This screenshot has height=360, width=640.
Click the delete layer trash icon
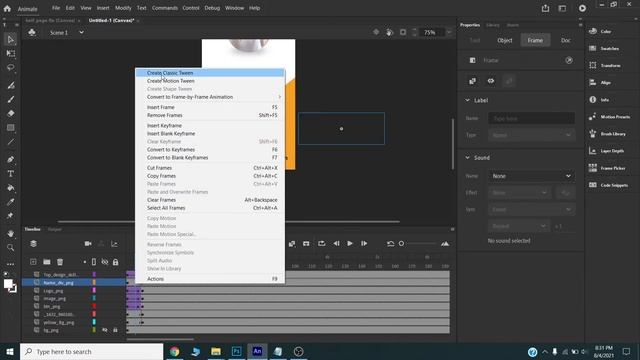click(x=60, y=262)
